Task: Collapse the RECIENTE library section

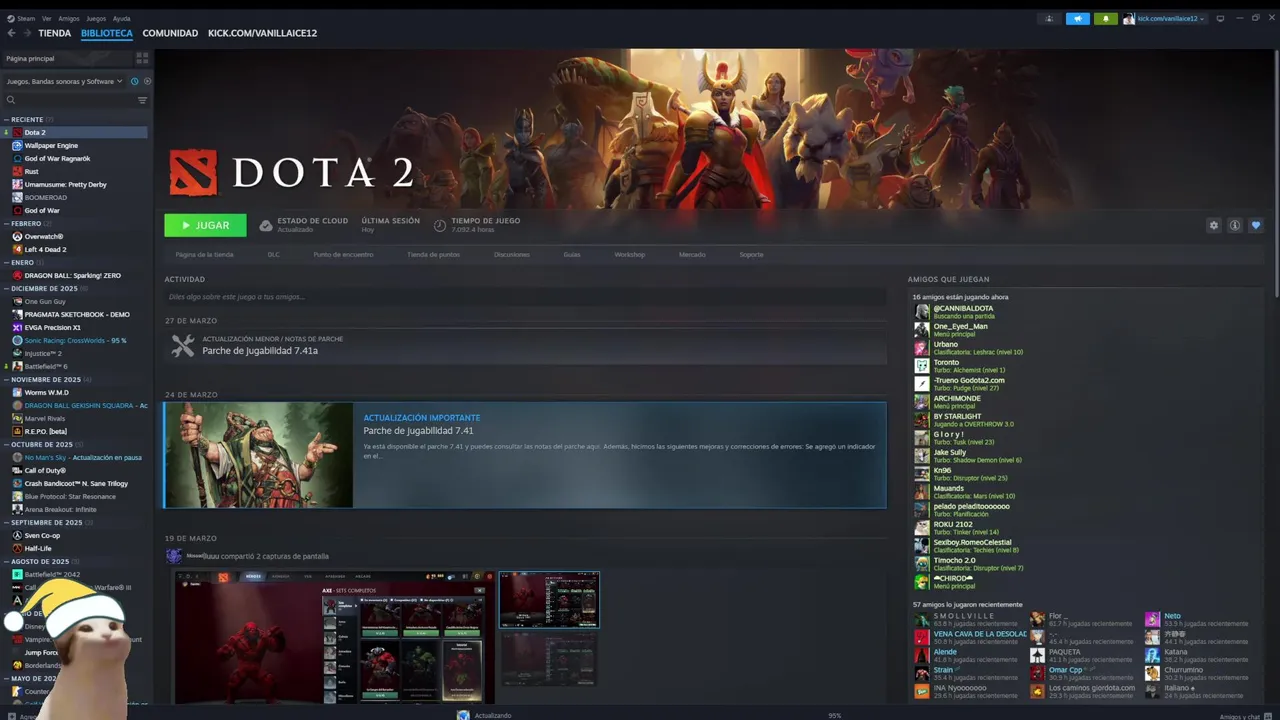Action: pyautogui.click(x=6, y=119)
